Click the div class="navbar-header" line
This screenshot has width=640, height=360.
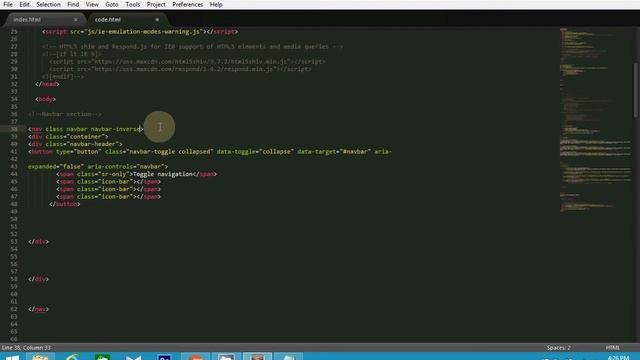(x=75, y=144)
